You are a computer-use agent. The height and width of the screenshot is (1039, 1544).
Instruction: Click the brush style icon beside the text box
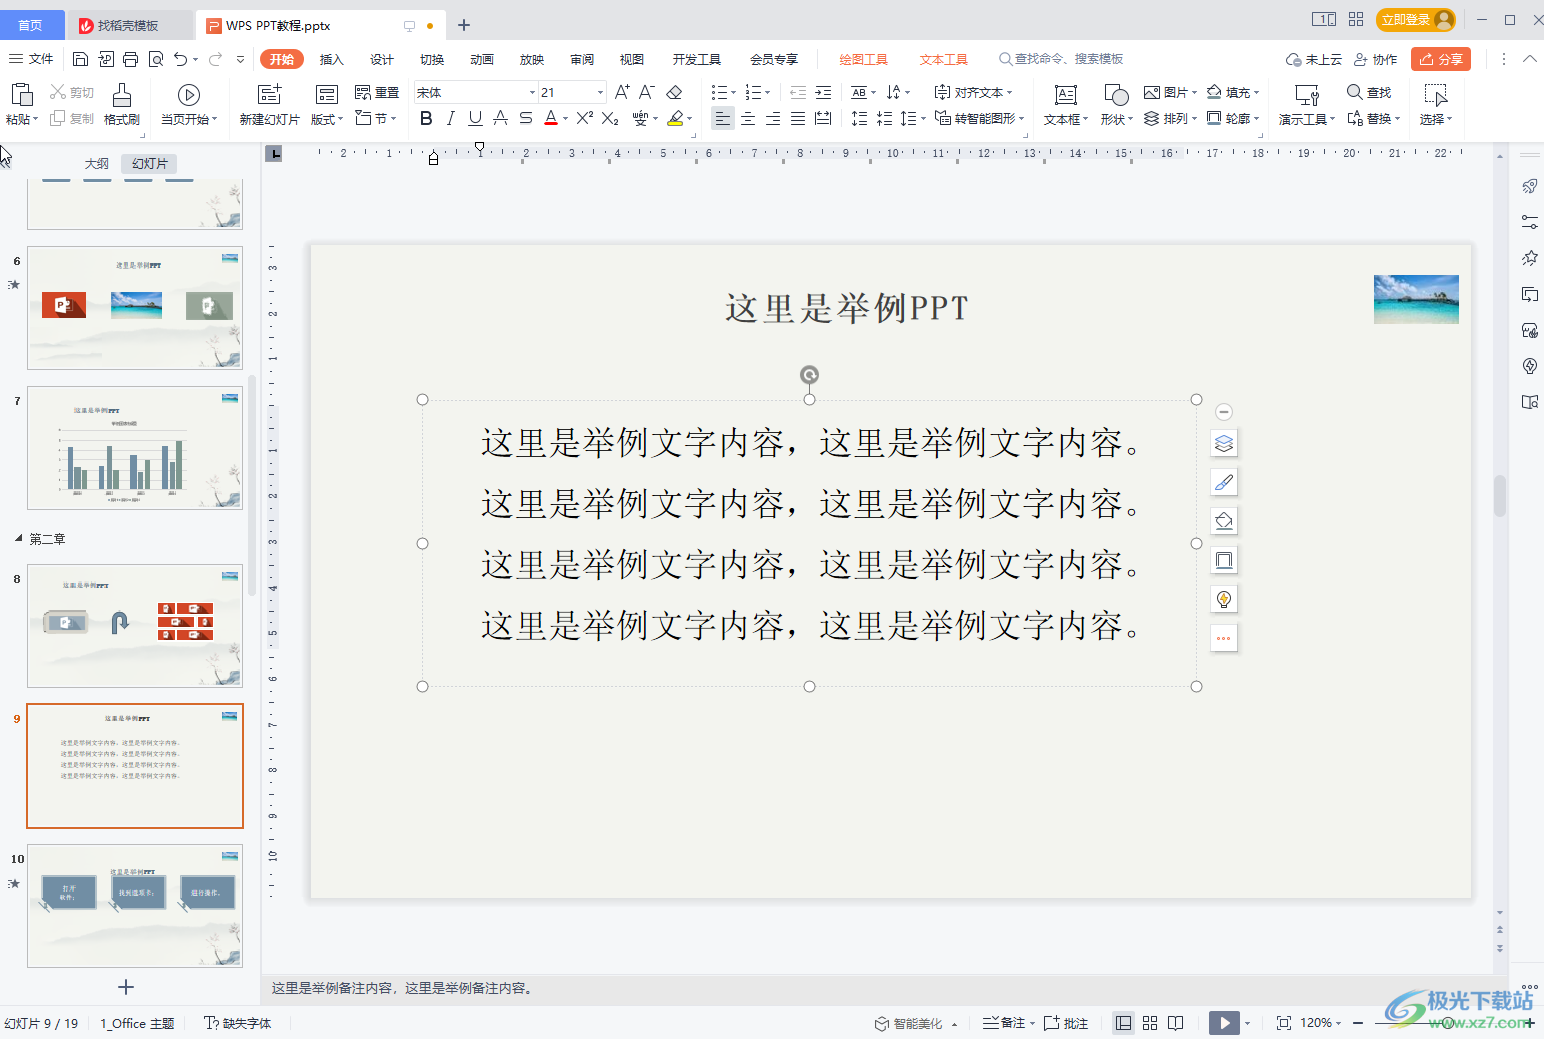1224,482
